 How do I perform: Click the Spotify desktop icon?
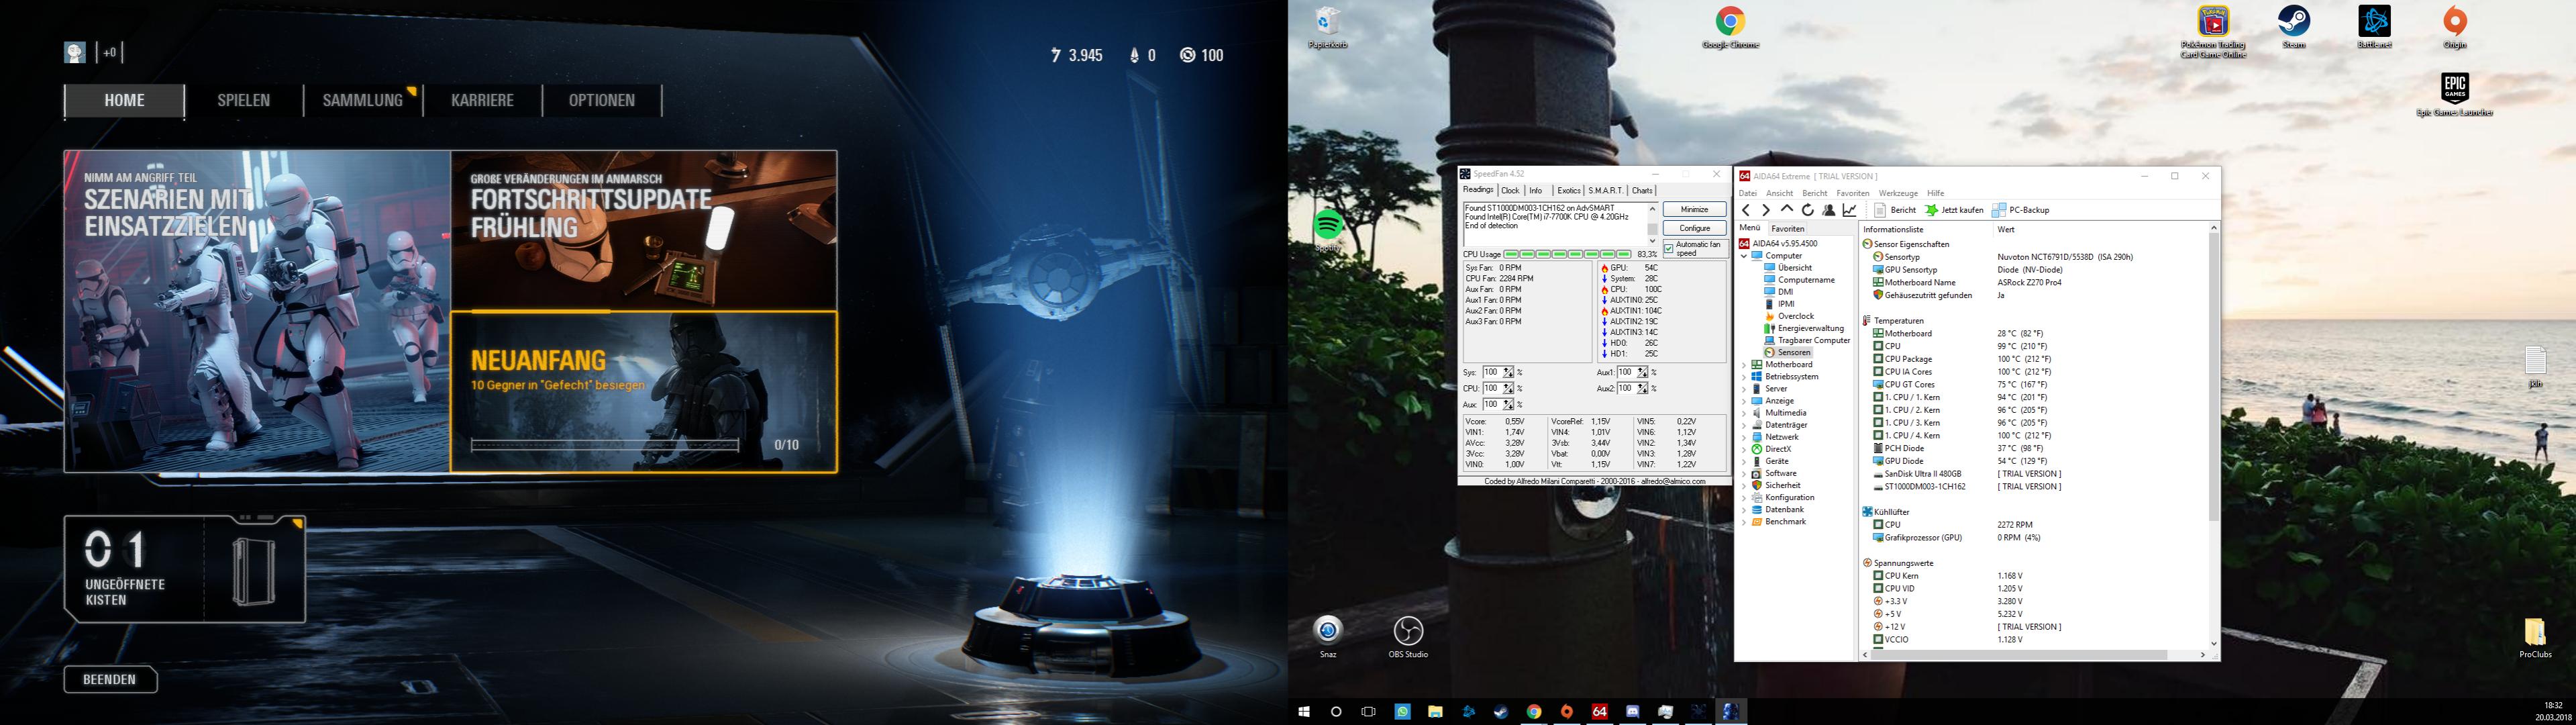(1328, 225)
